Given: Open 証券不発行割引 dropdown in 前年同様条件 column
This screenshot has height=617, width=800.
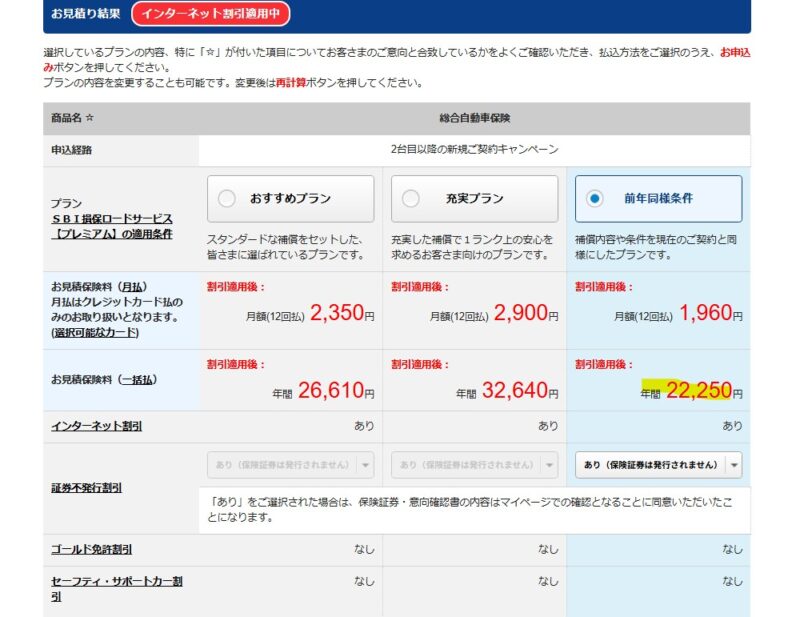Looking at the screenshot, I should pos(658,465).
